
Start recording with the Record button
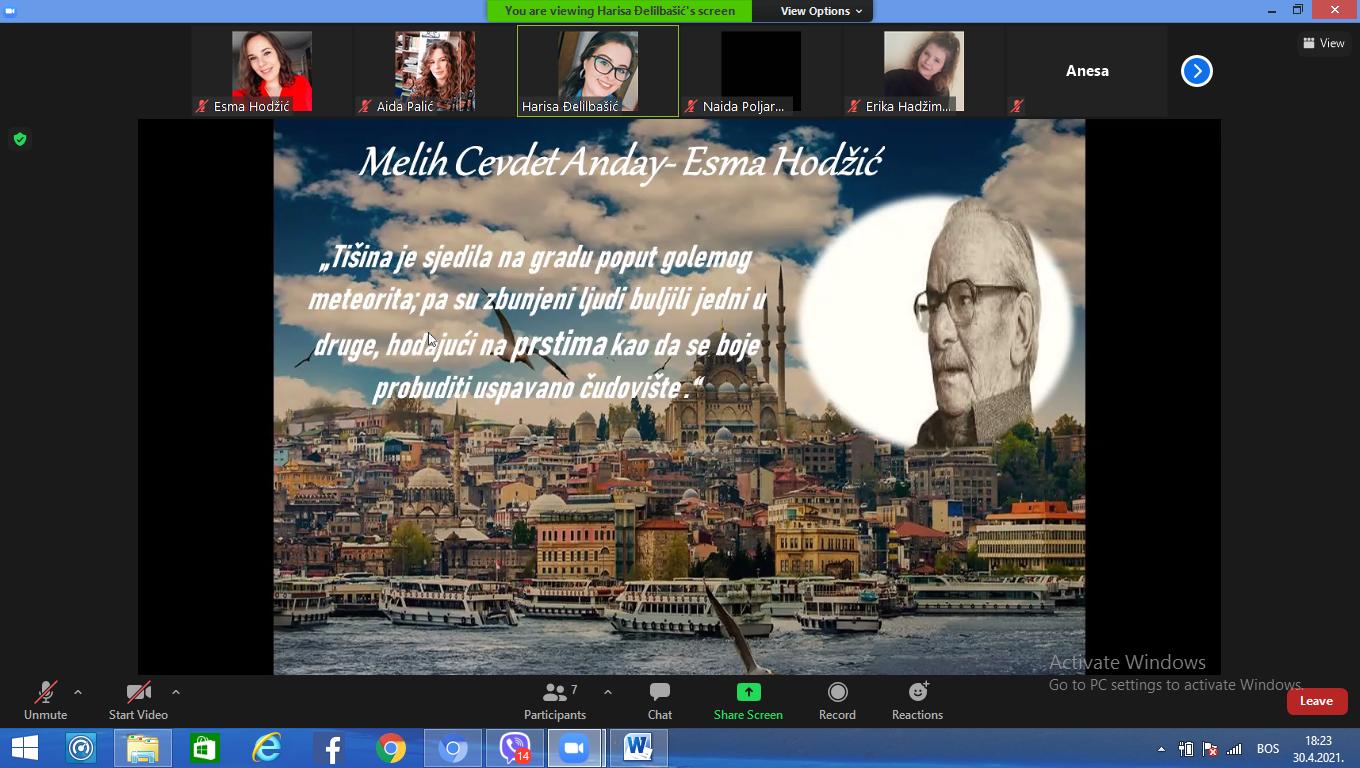(x=837, y=701)
